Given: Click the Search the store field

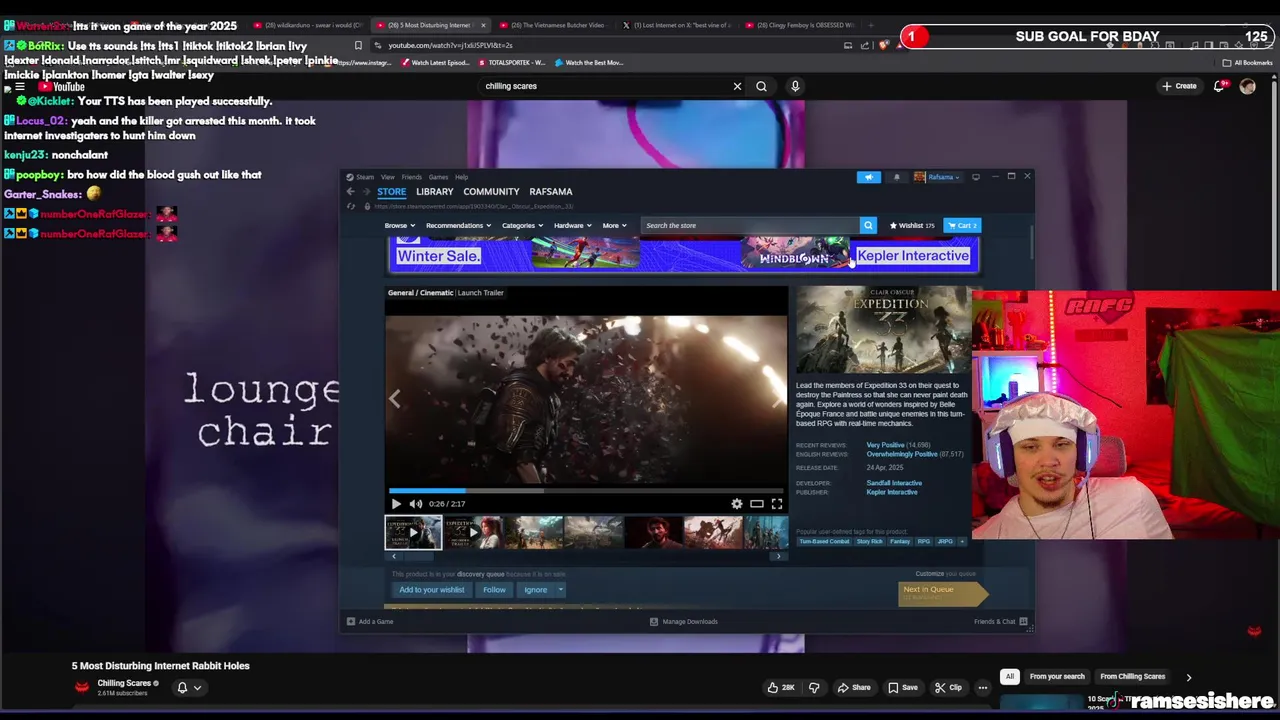Looking at the screenshot, I should [750, 225].
